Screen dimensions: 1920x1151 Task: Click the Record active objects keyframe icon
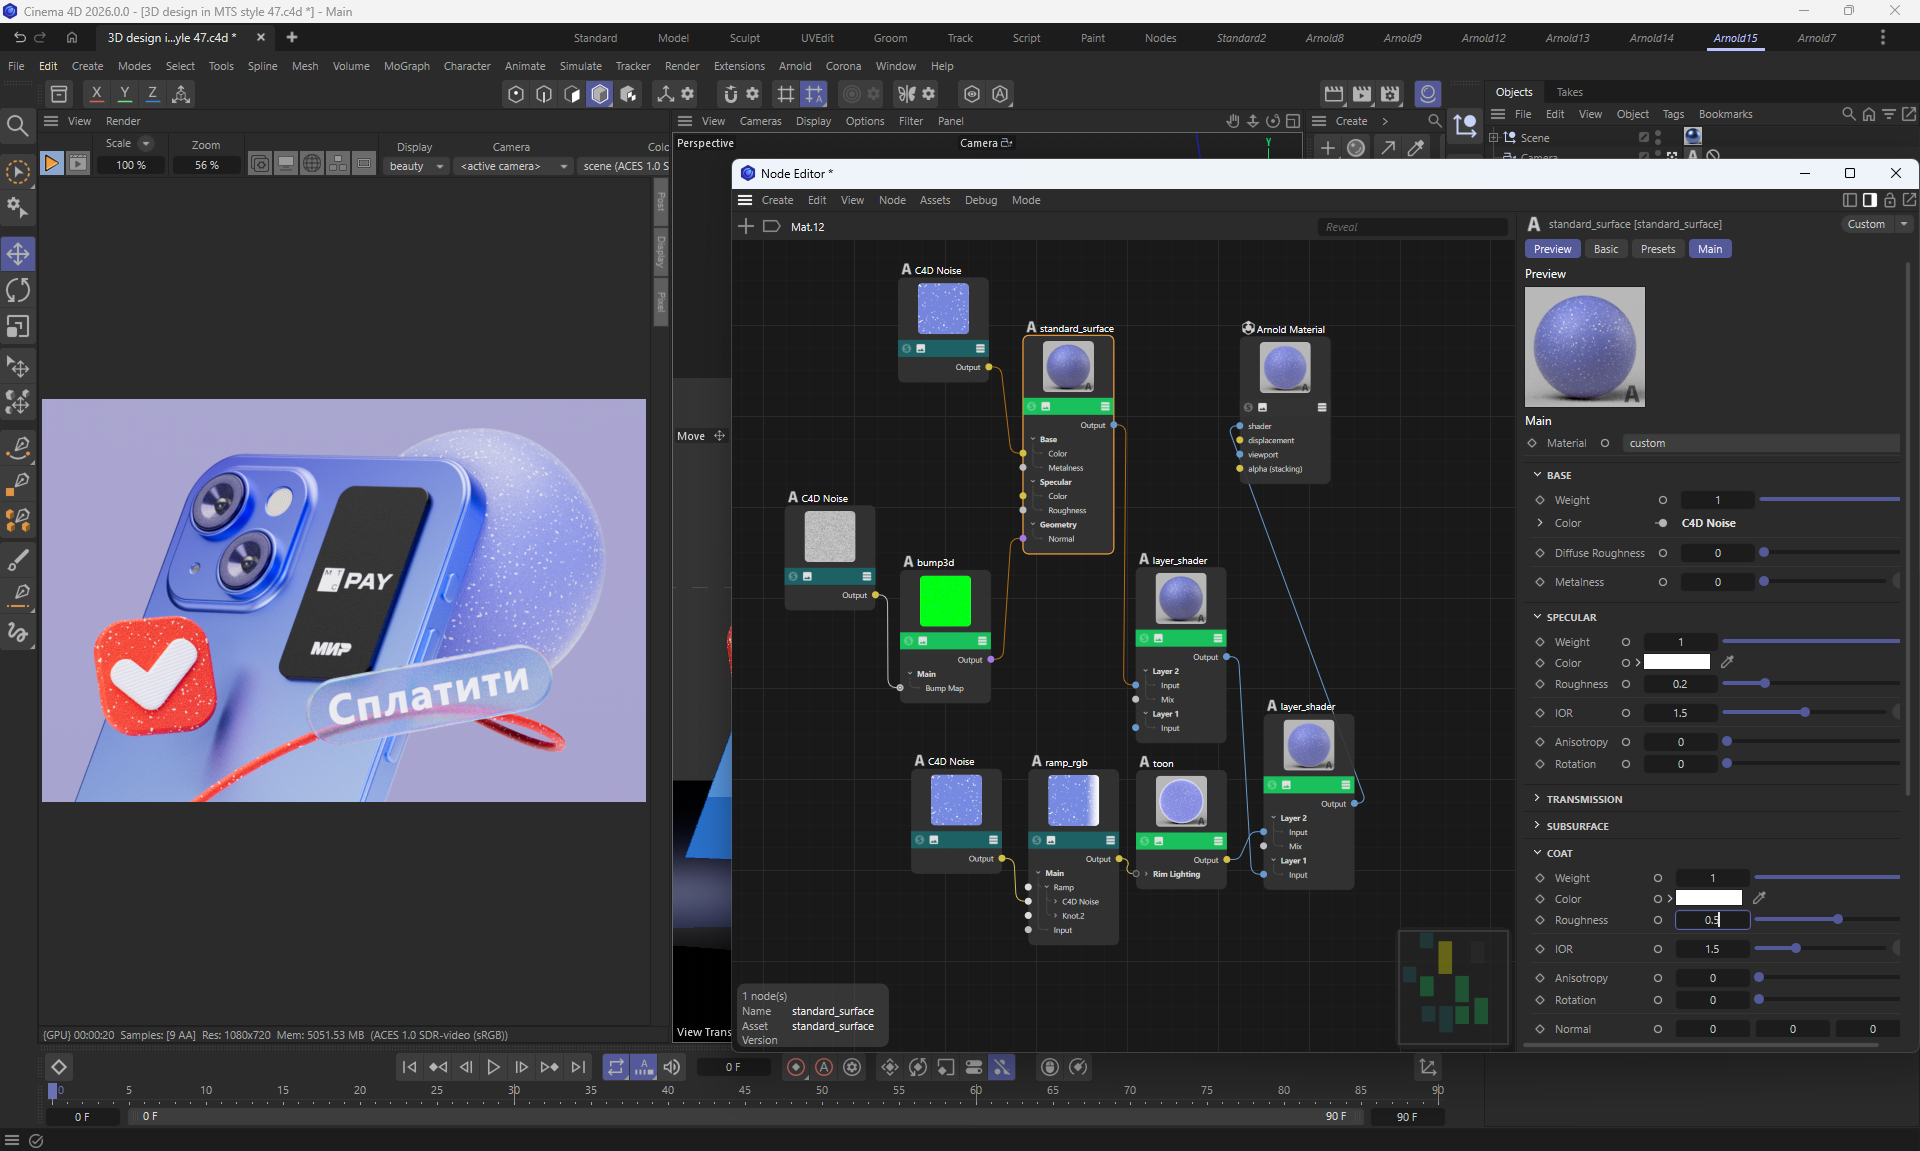[796, 1067]
